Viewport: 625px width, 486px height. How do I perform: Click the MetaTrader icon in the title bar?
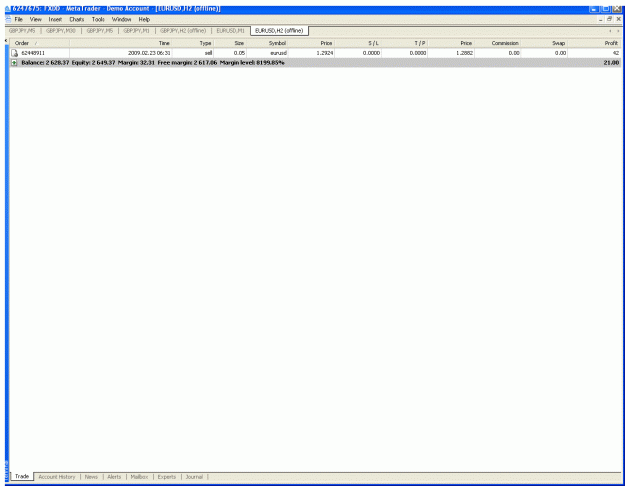(x=8, y=9)
